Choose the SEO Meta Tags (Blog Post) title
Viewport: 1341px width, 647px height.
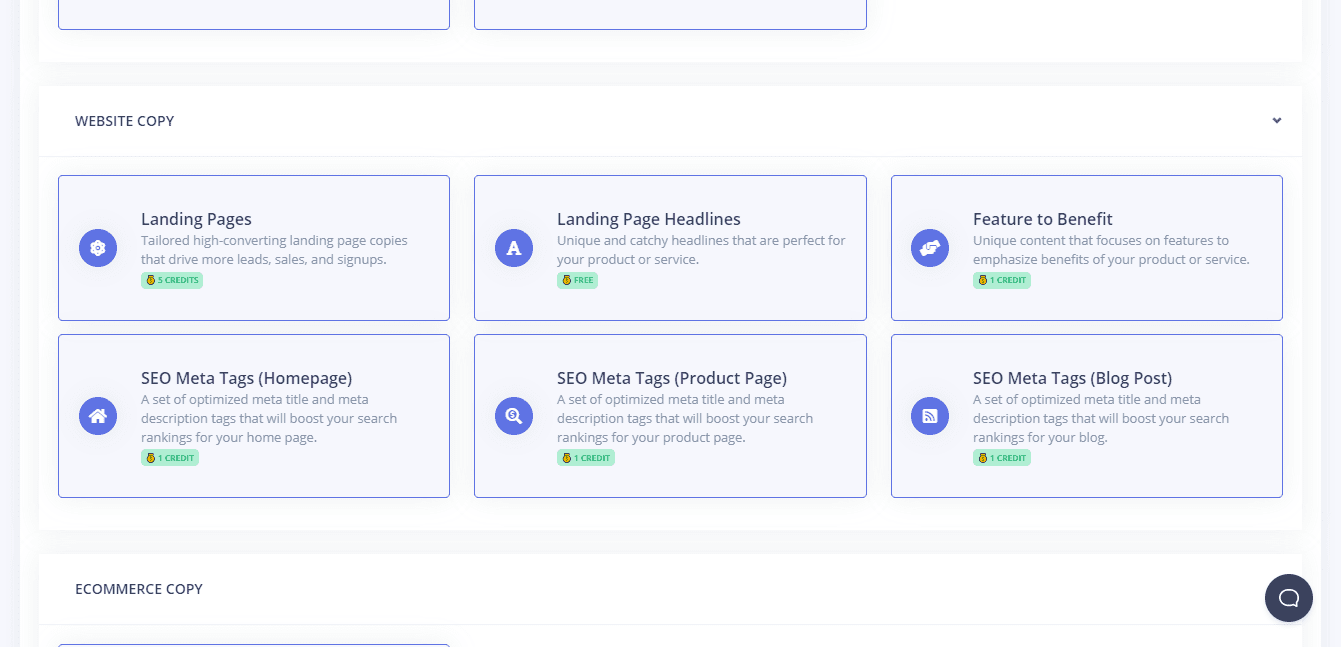1072,378
